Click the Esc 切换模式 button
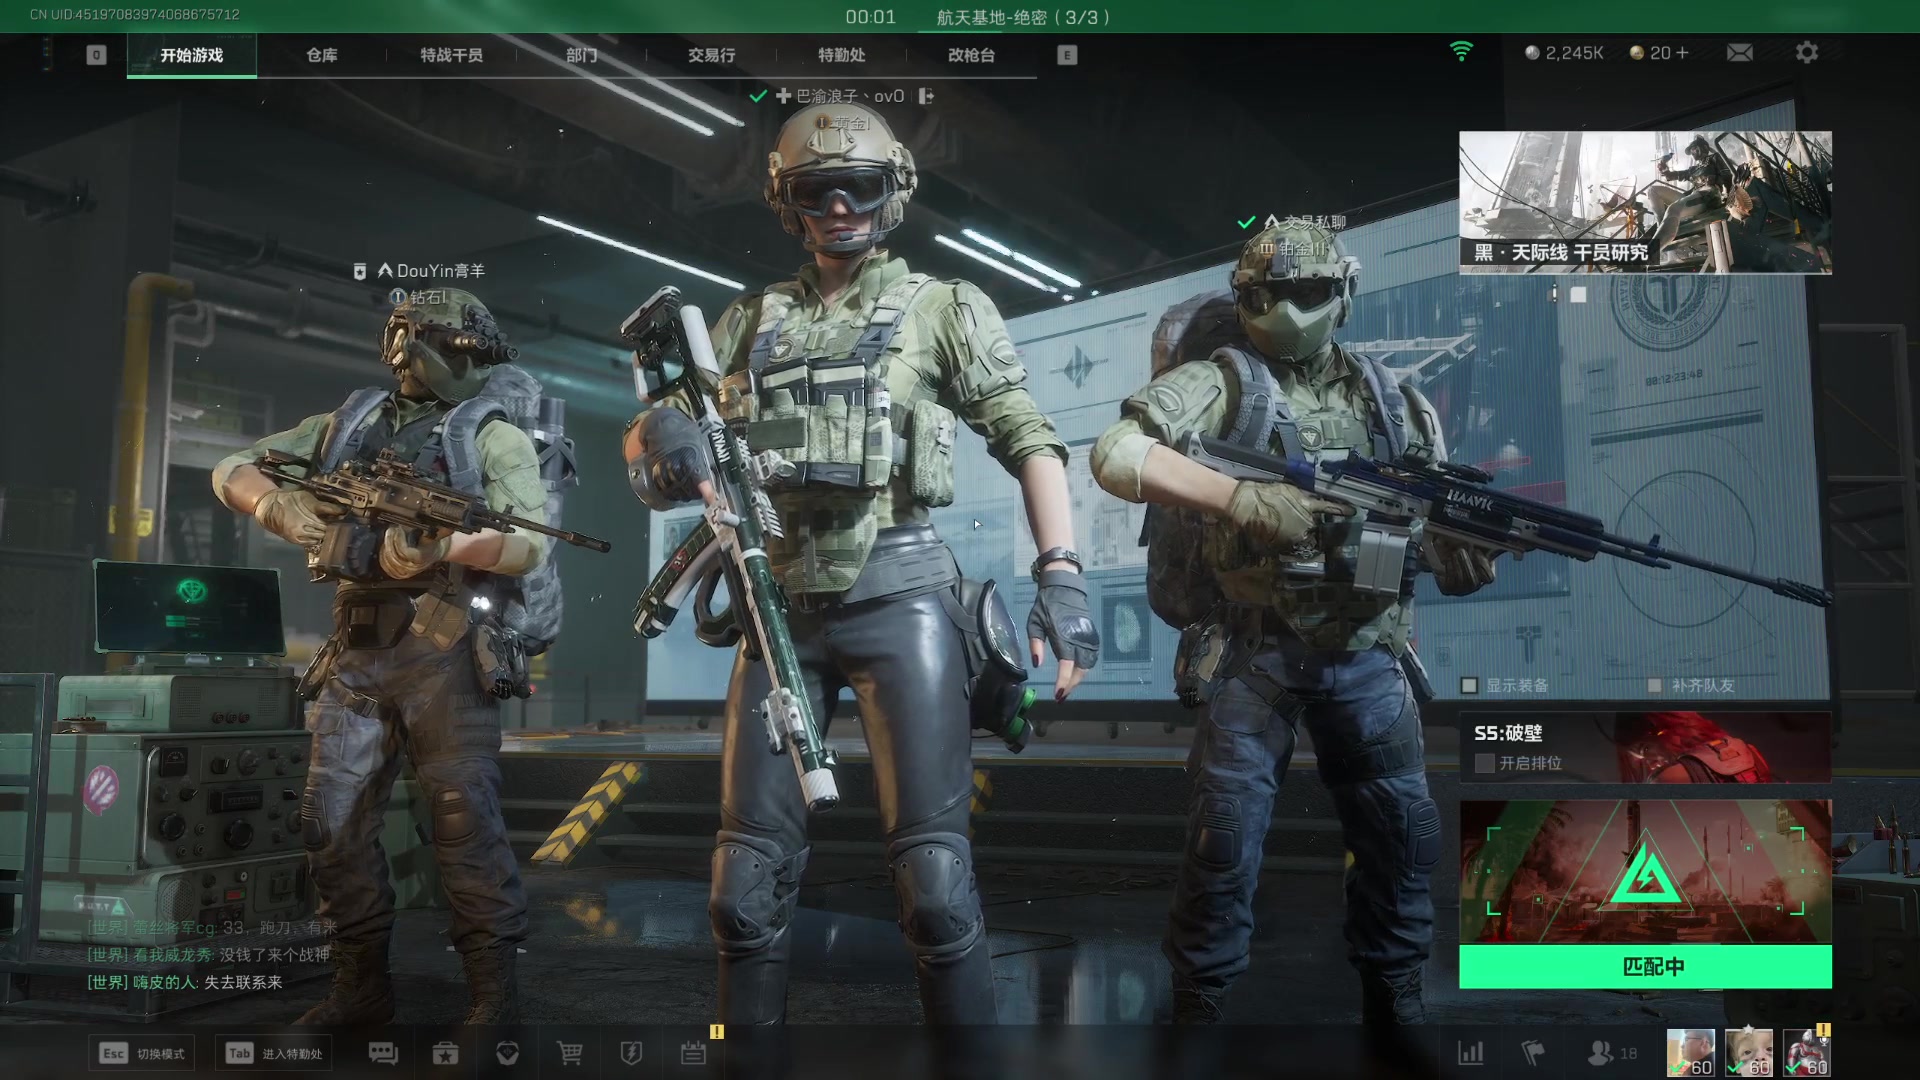This screenshot has width=1920, height=1080. point(142,1053)
